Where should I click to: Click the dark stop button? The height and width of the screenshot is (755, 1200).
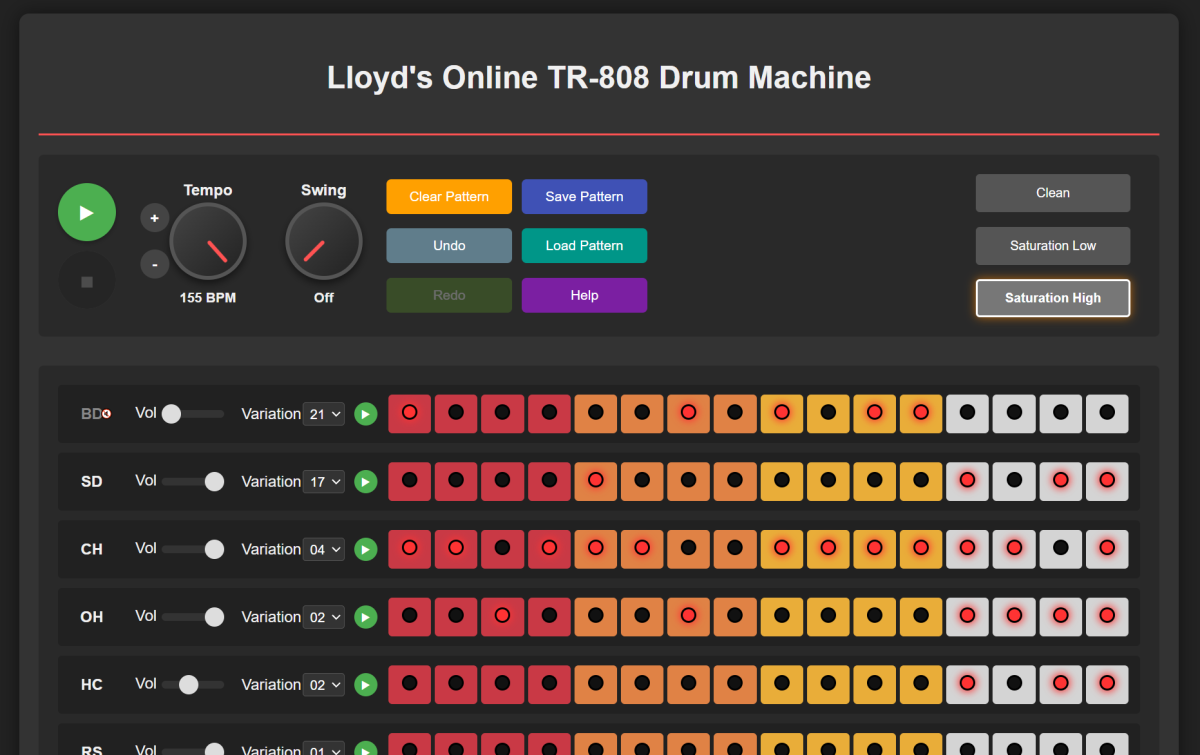[87, 282]
